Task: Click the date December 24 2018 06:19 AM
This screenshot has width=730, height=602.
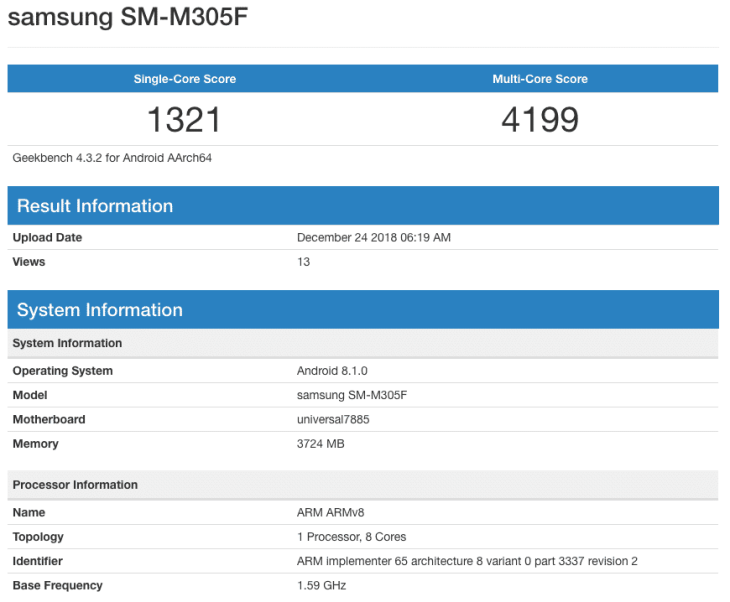Action: (374, 237)
